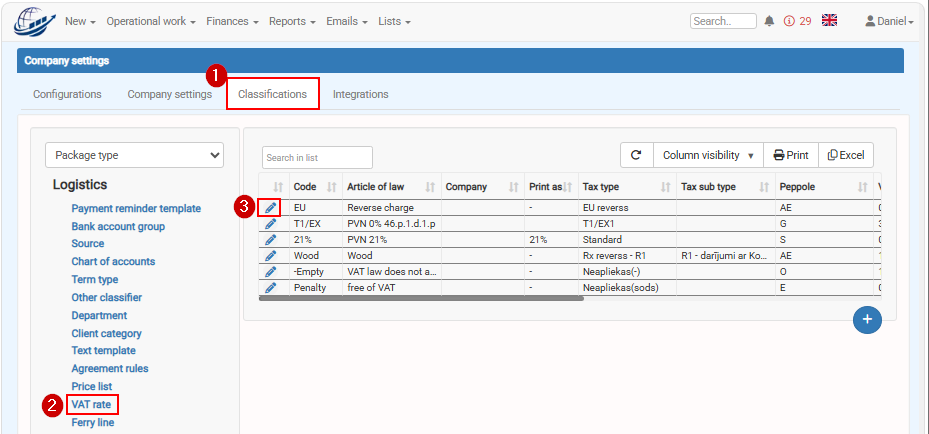Open the VAT rate classifier
Image resolution: width=929 pixels, height=434 pixels.
[91, 404]
